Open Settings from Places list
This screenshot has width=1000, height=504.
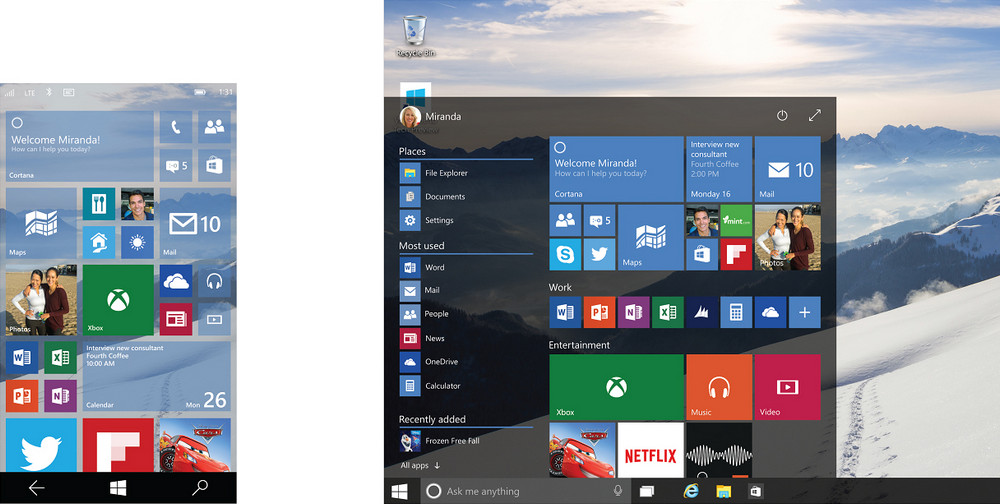(466, 220)
